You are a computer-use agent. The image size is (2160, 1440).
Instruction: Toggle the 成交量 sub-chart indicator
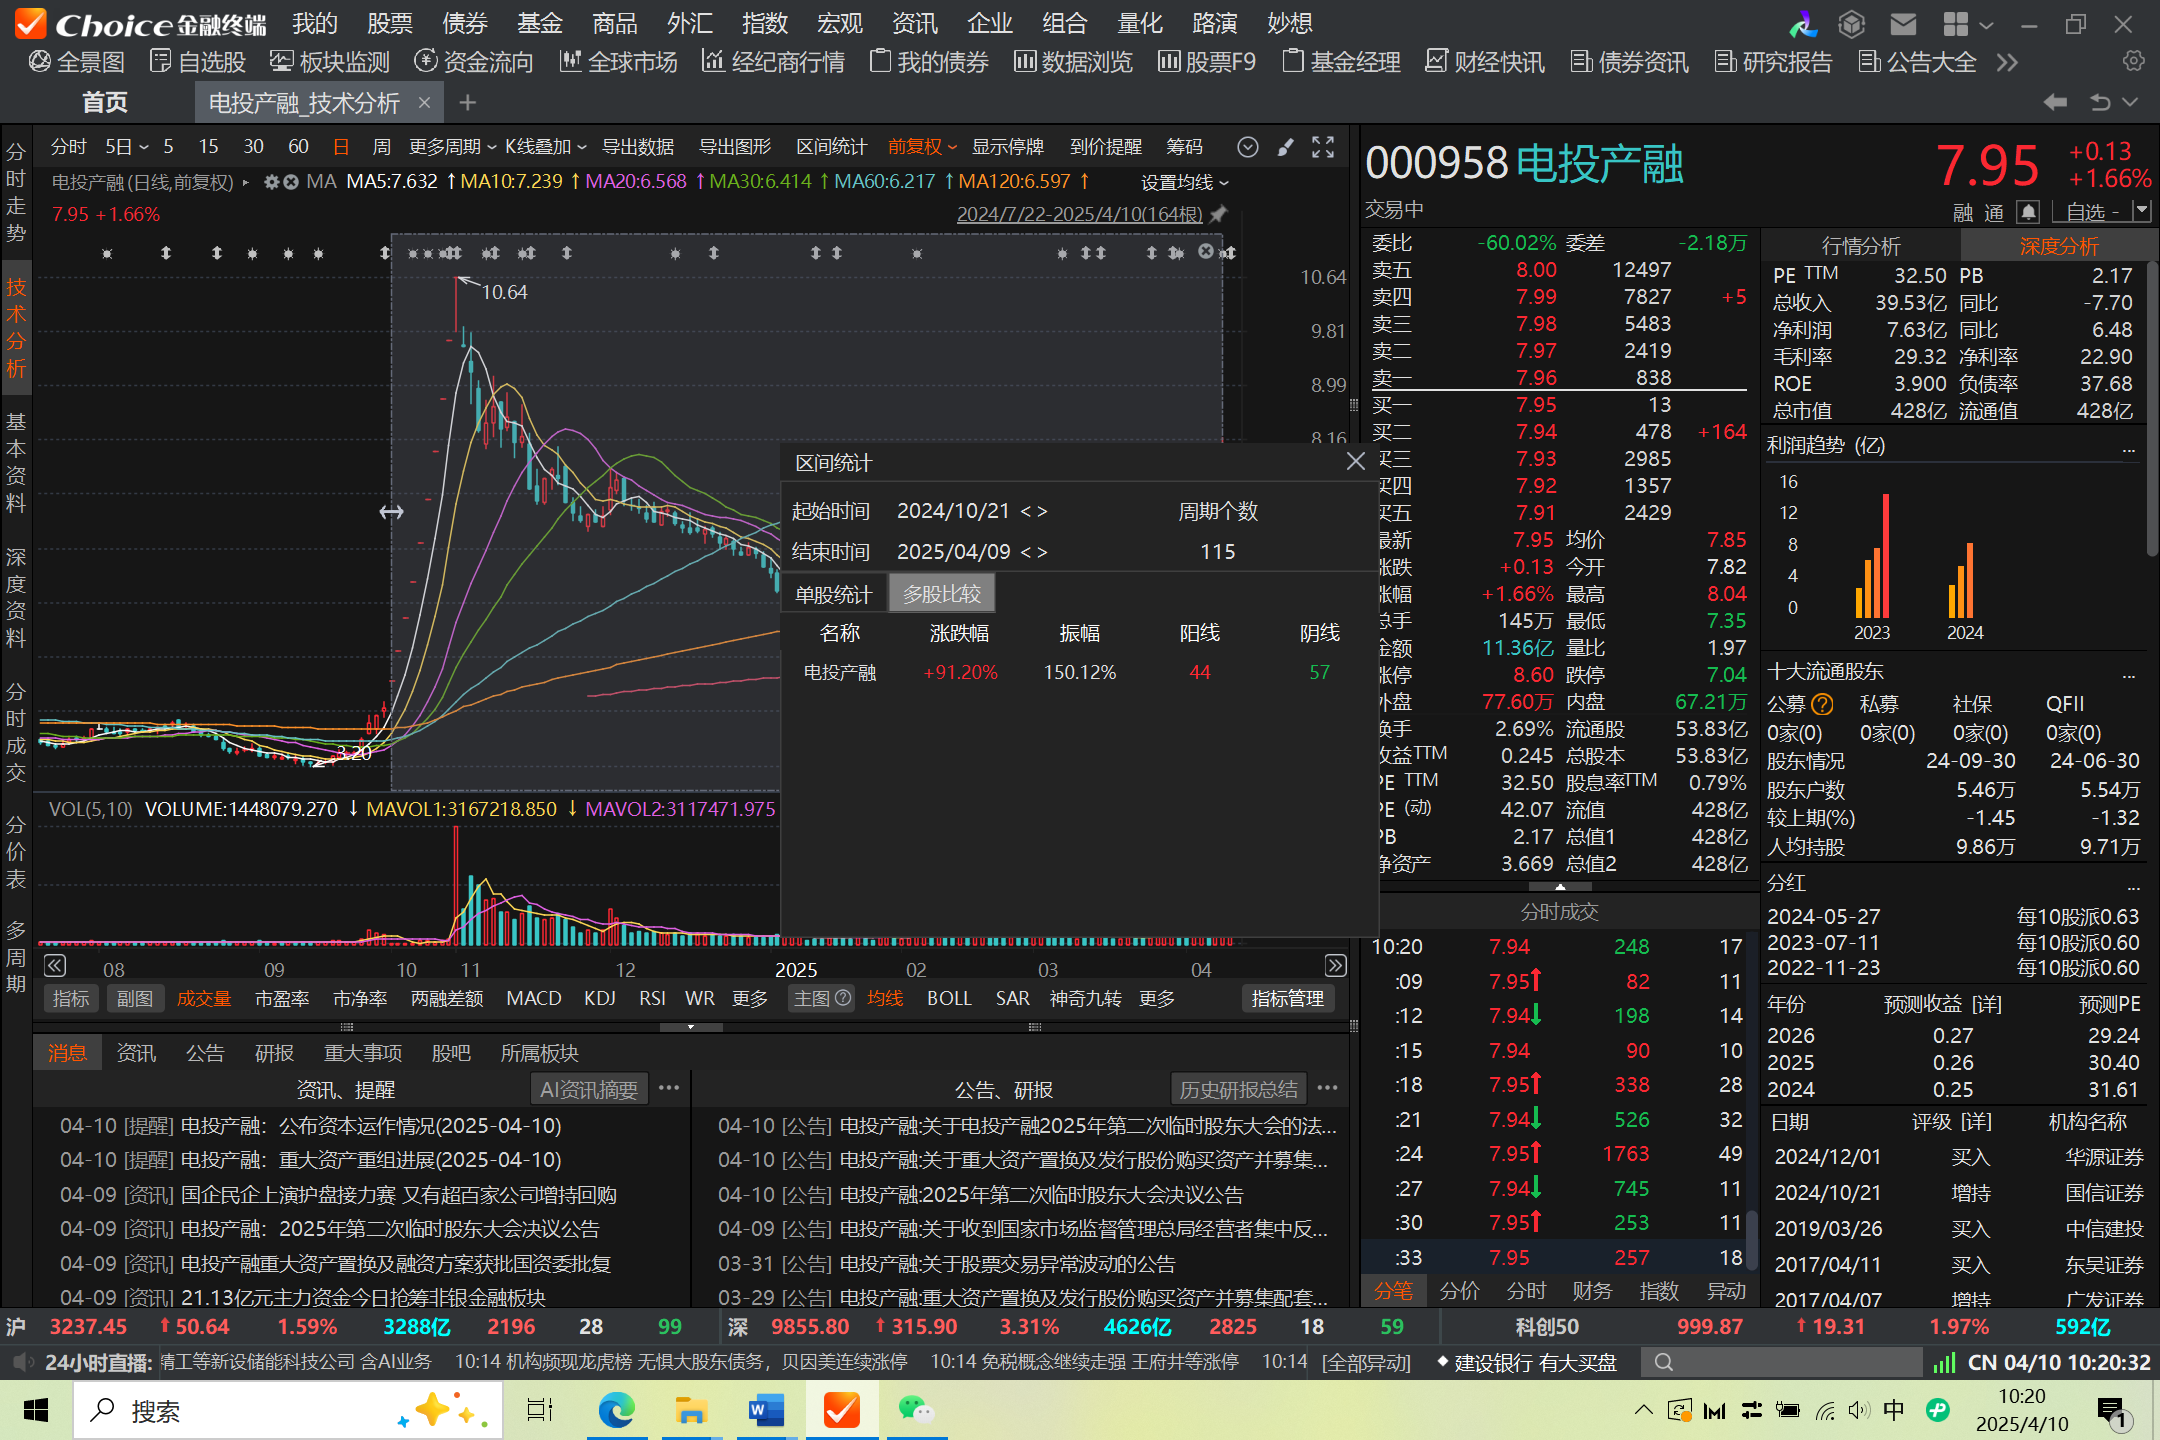tap(204, 998)
